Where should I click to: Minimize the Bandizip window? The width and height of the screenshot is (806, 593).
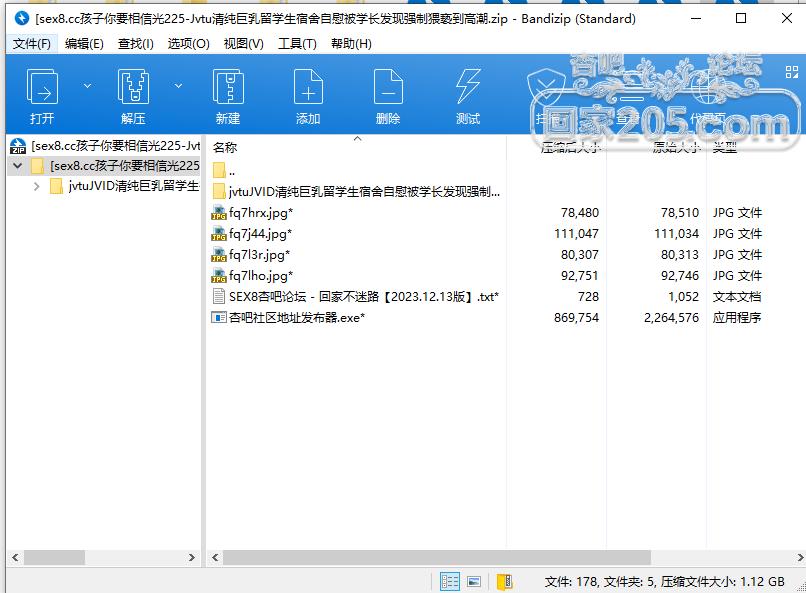coord(696,18)
